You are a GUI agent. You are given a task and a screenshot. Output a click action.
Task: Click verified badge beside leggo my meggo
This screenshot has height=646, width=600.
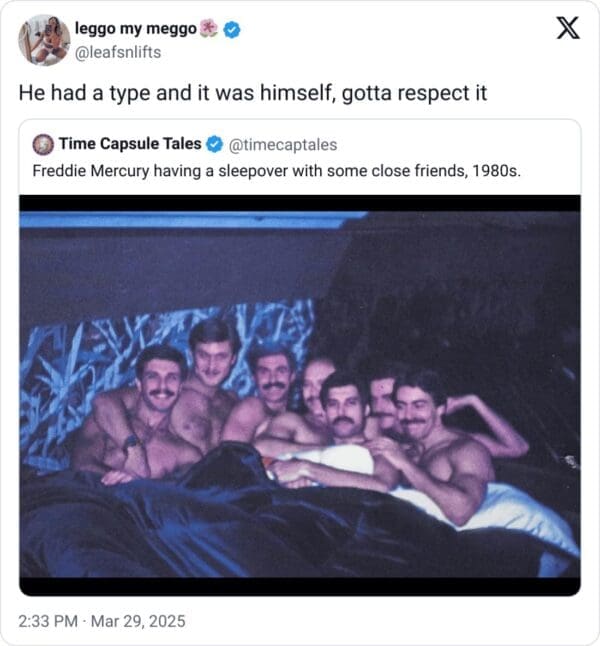232,31
